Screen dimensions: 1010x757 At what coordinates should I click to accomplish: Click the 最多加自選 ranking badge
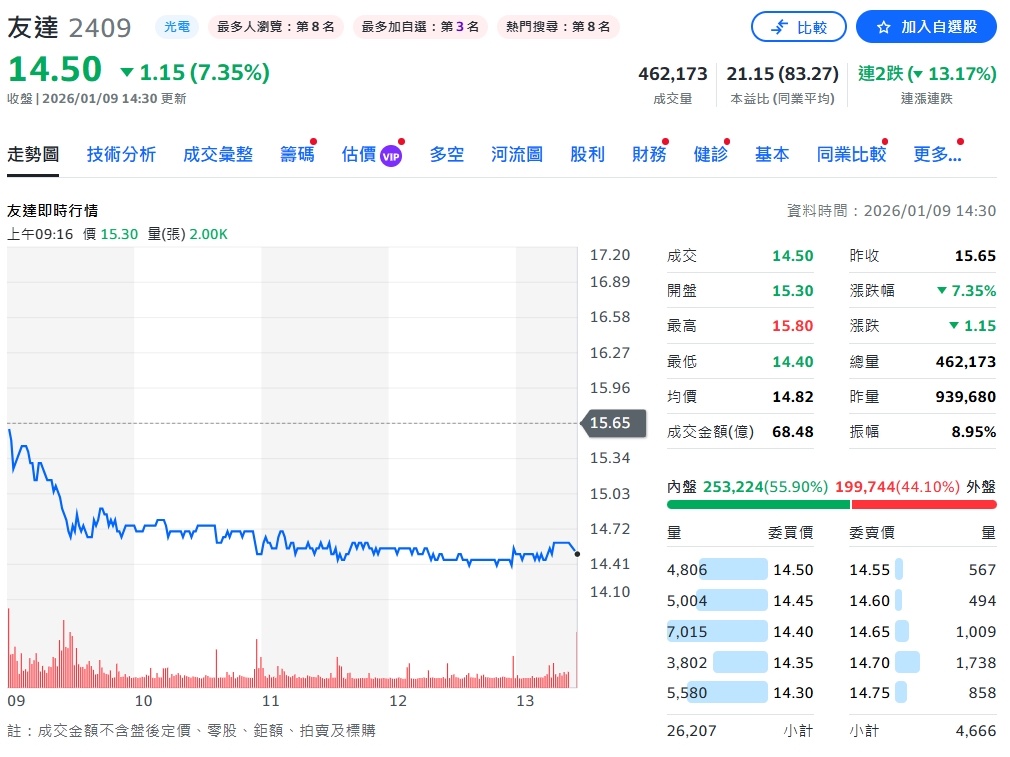419,27
